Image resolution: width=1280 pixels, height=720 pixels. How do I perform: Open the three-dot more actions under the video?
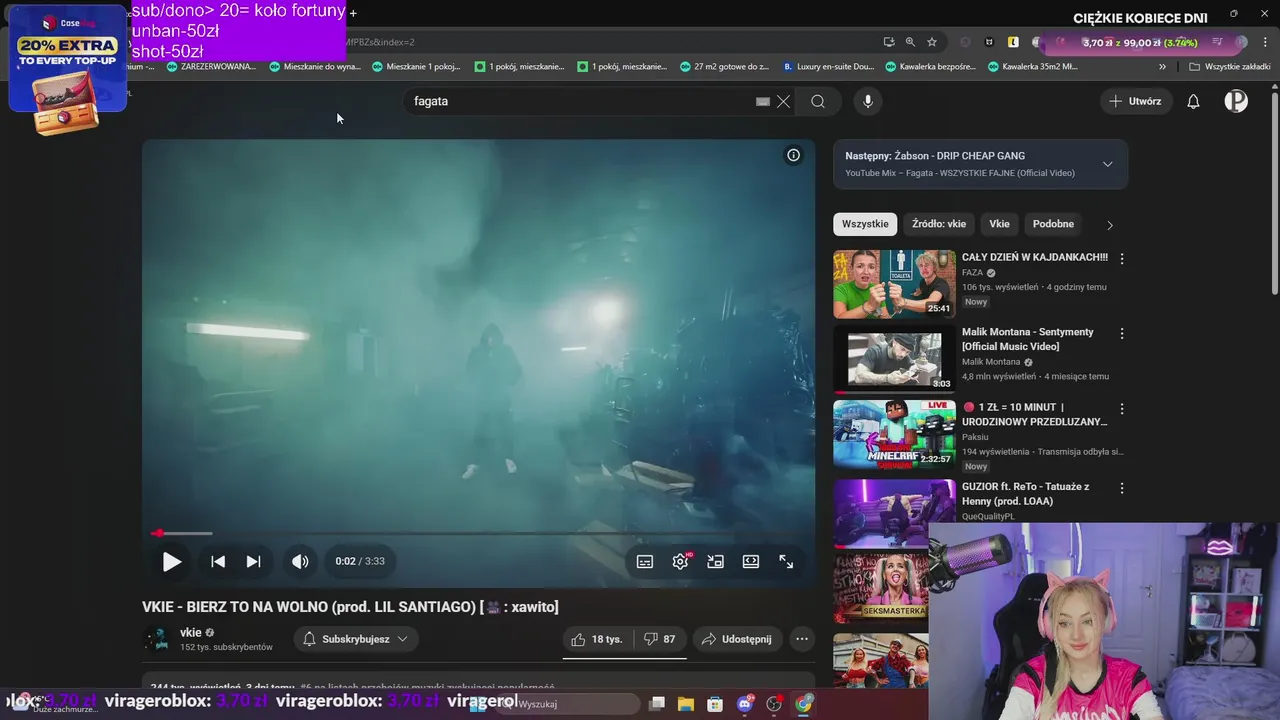[x=802, y=639]
